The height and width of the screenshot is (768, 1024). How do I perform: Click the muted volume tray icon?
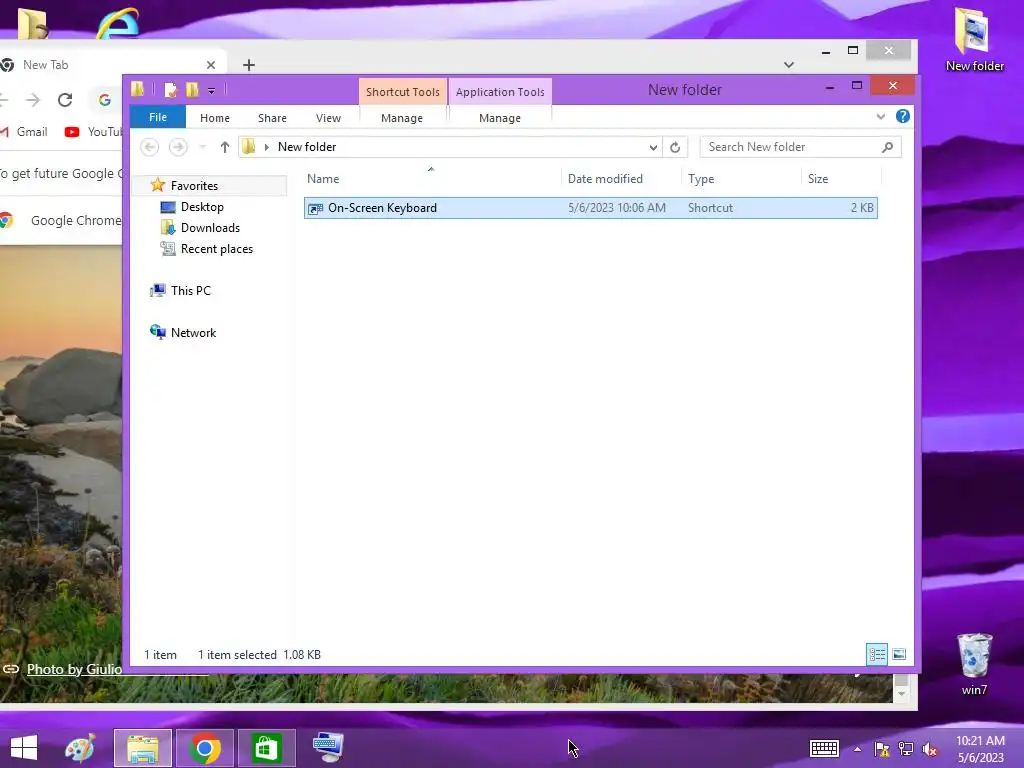click(930, 749)
